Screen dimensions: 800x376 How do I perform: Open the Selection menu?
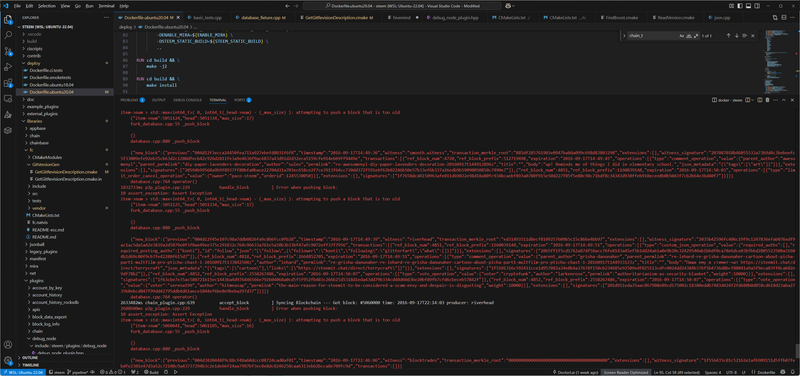tap(46, 6)
